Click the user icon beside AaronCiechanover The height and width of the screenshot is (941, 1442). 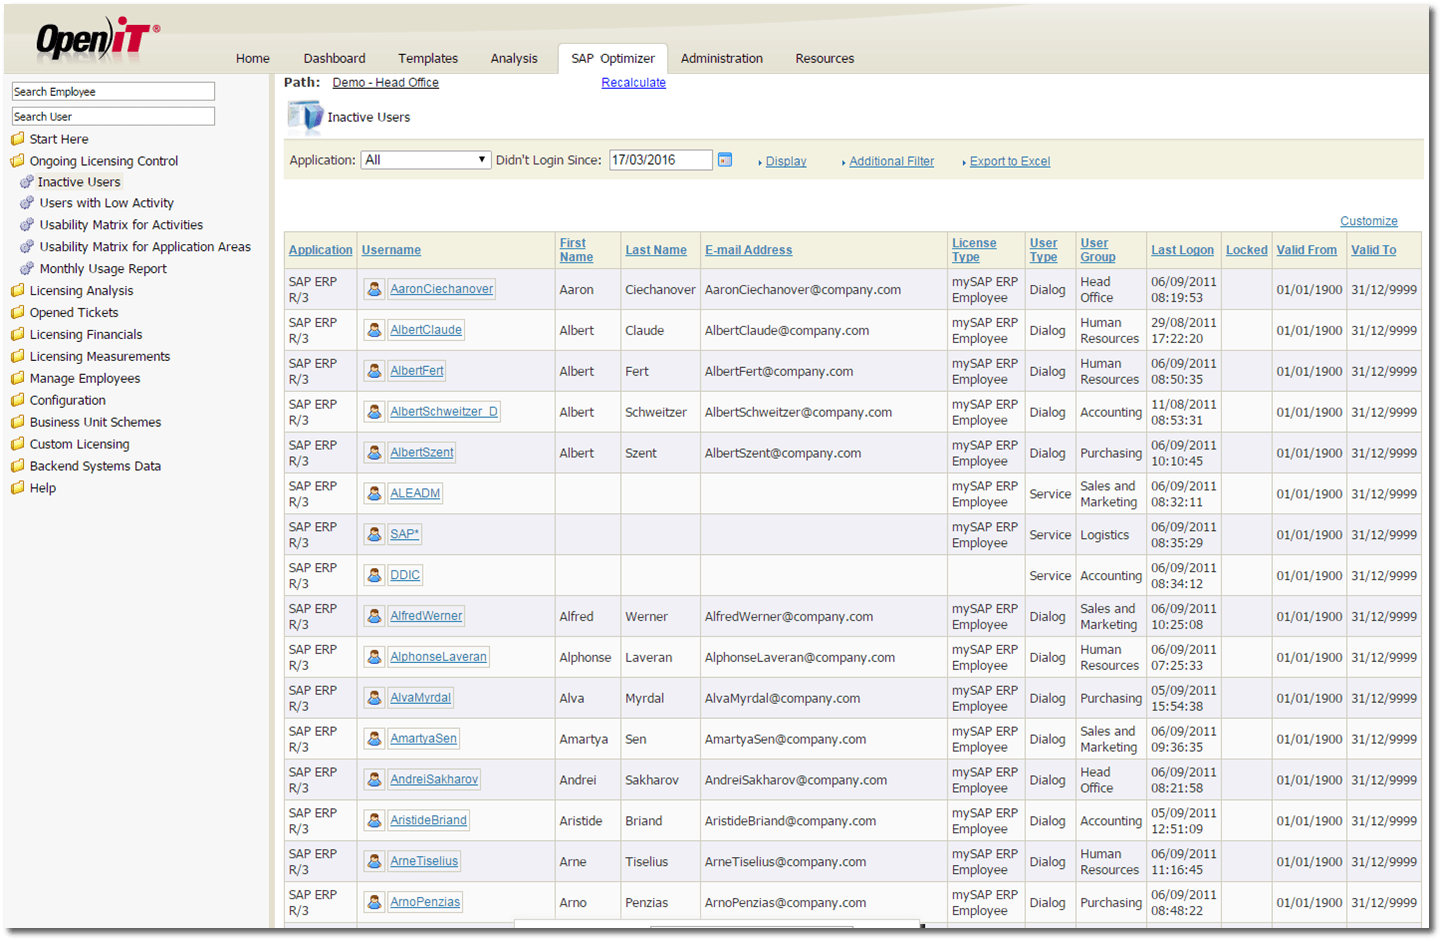pos(374,289)
